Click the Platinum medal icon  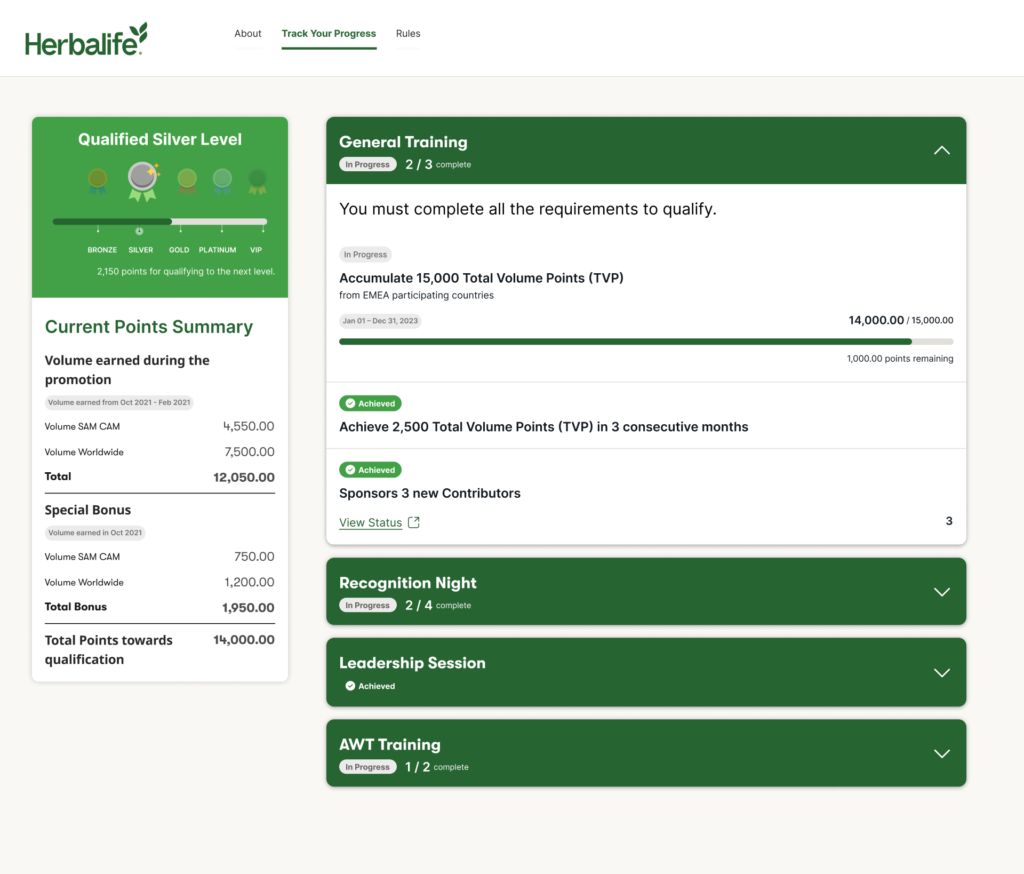[222, 181]
